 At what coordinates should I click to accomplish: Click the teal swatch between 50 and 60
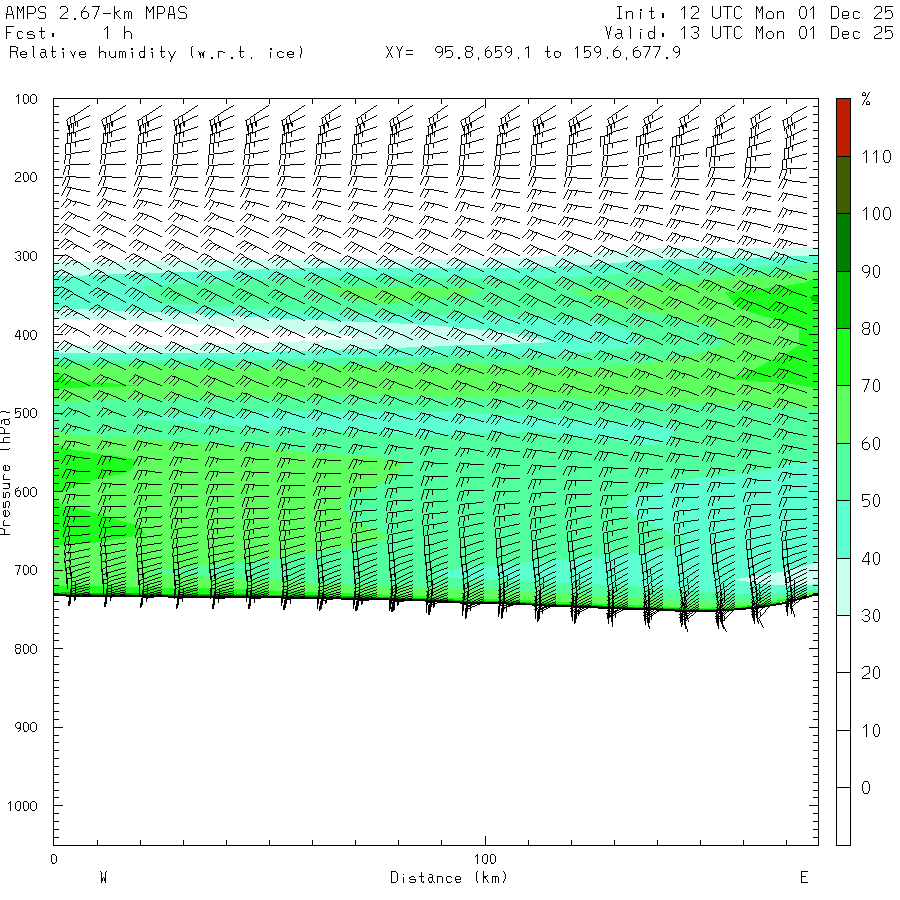tap(843, 472)
